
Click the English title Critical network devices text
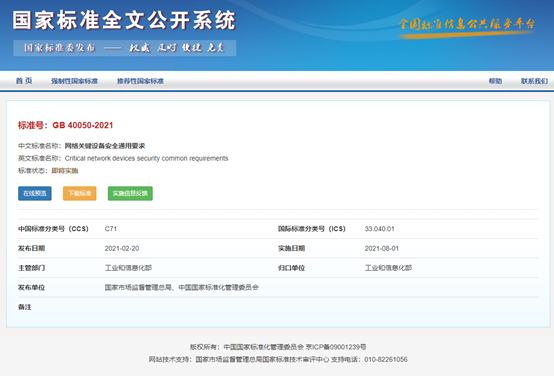tap(146, 158)
